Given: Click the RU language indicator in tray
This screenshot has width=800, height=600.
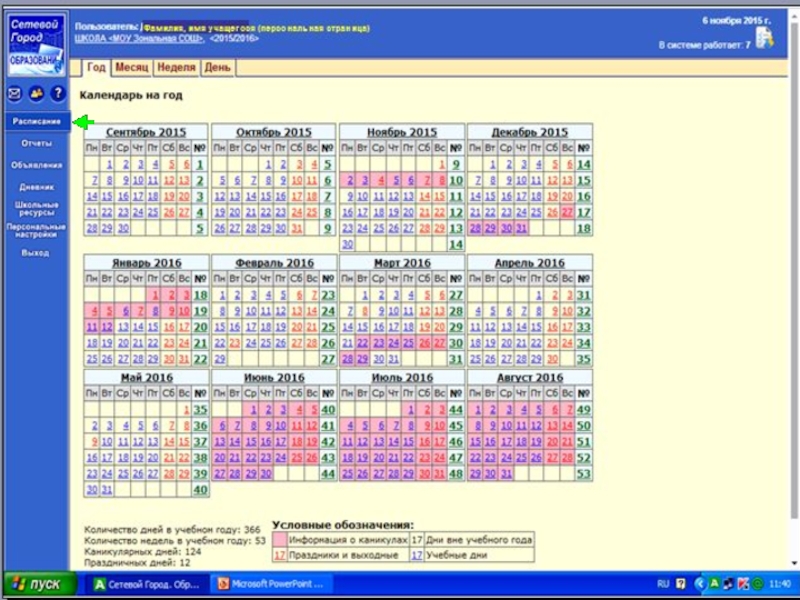Looking at the screenshot, I should click(663, 584).
